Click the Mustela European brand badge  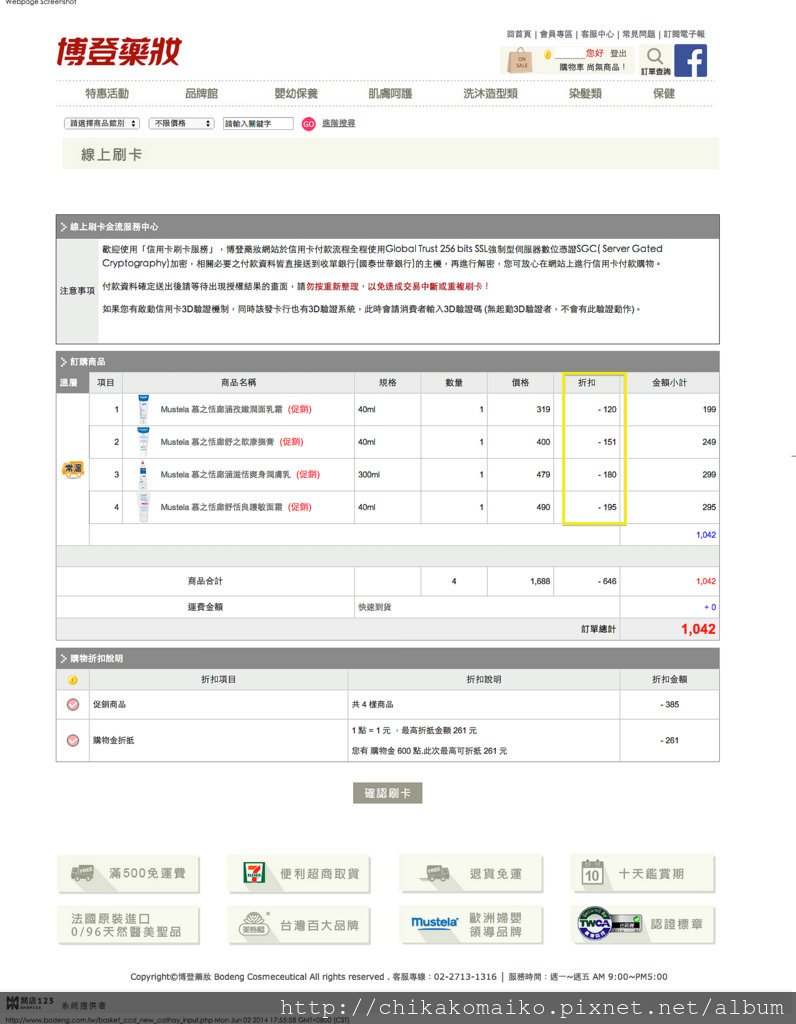pyautogui.click(x=471, y=925)
